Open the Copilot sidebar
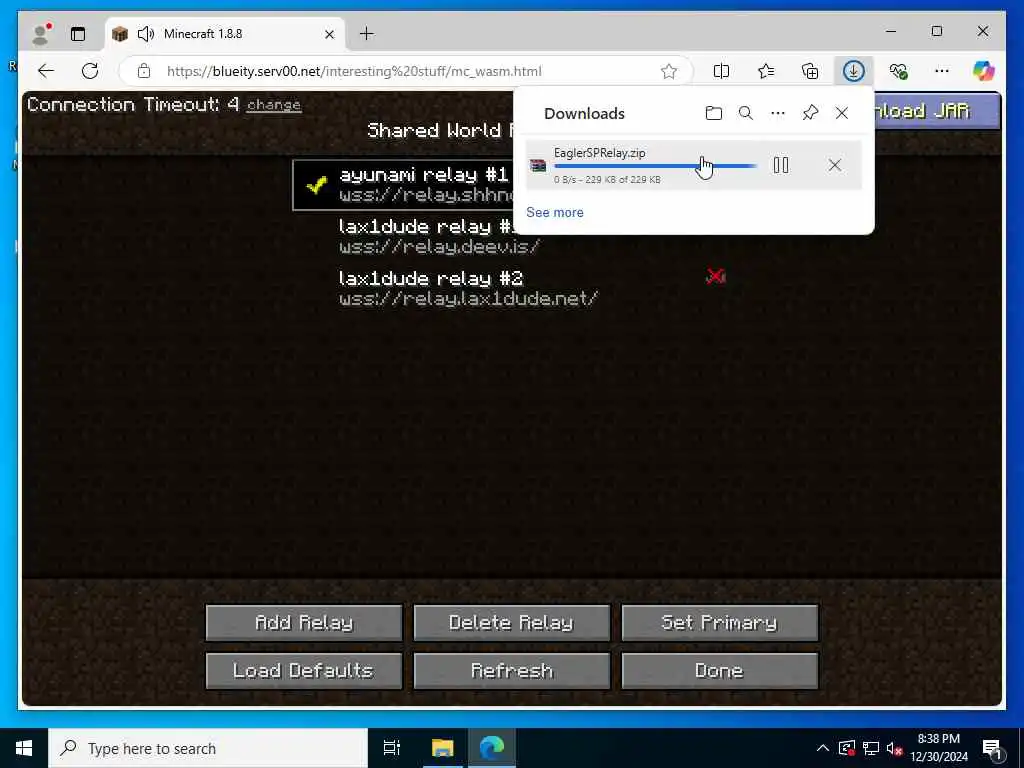Screen dimensions: 1024x768 click(x=984, y=71)
